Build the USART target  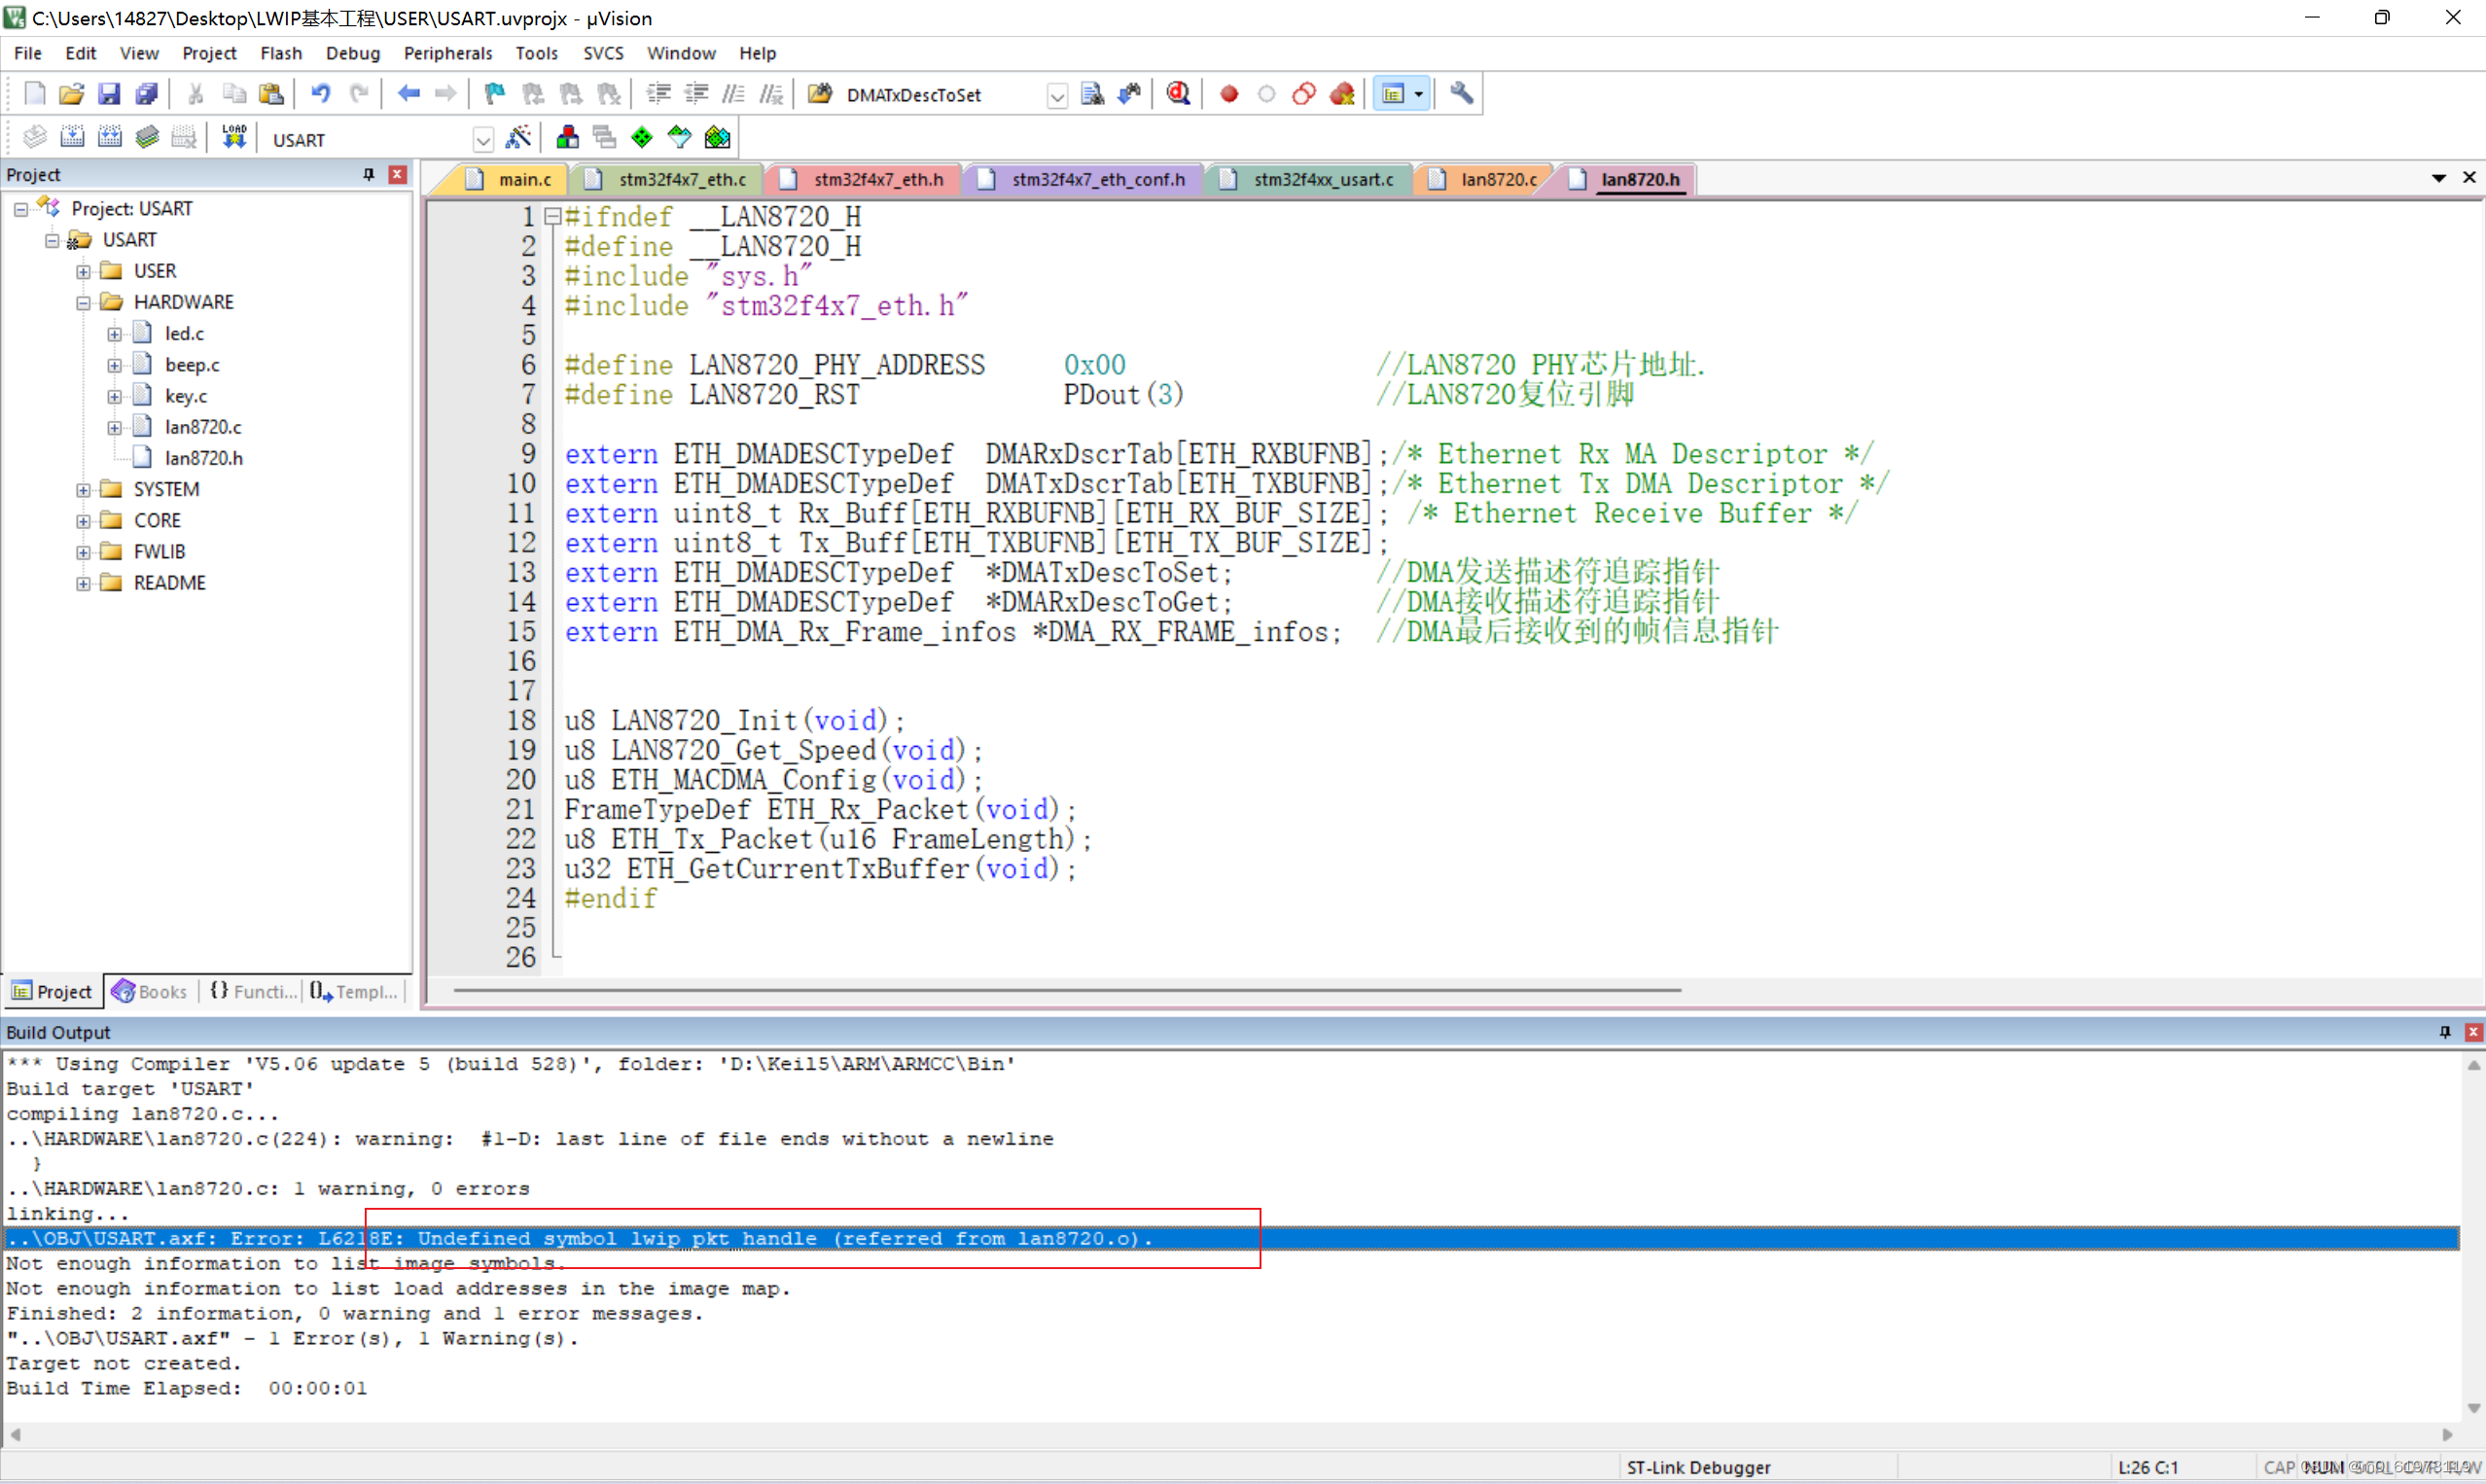pos(72,137)
